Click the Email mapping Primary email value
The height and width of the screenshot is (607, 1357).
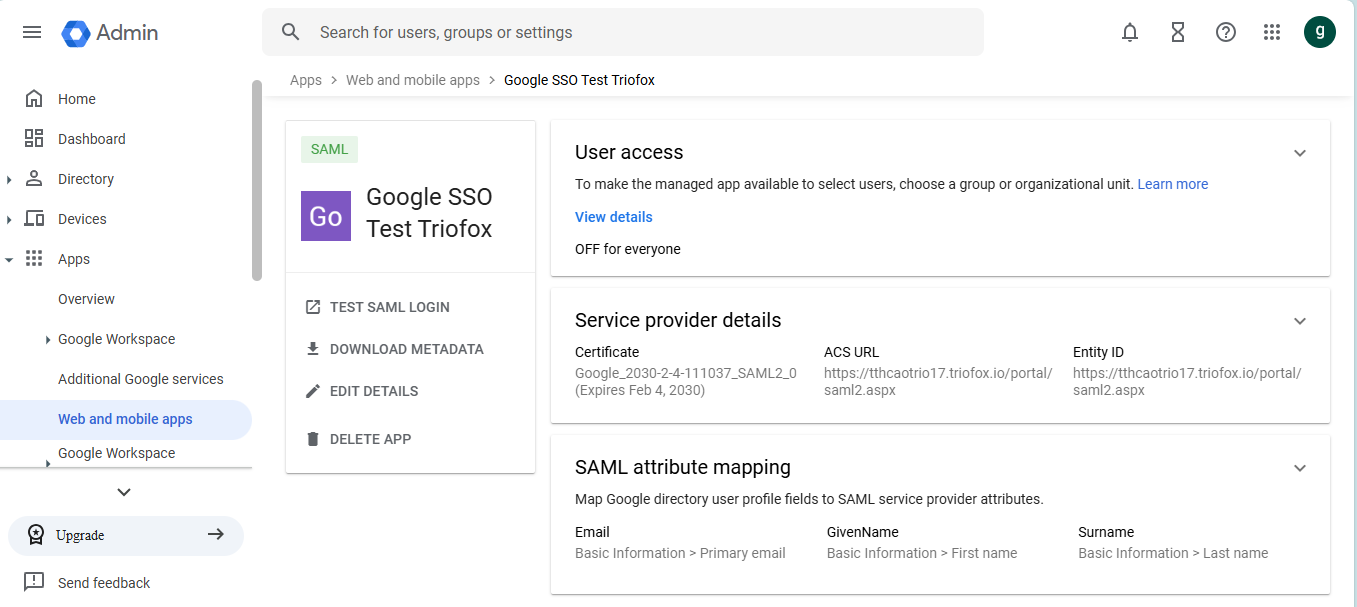[x=680, y=553]
